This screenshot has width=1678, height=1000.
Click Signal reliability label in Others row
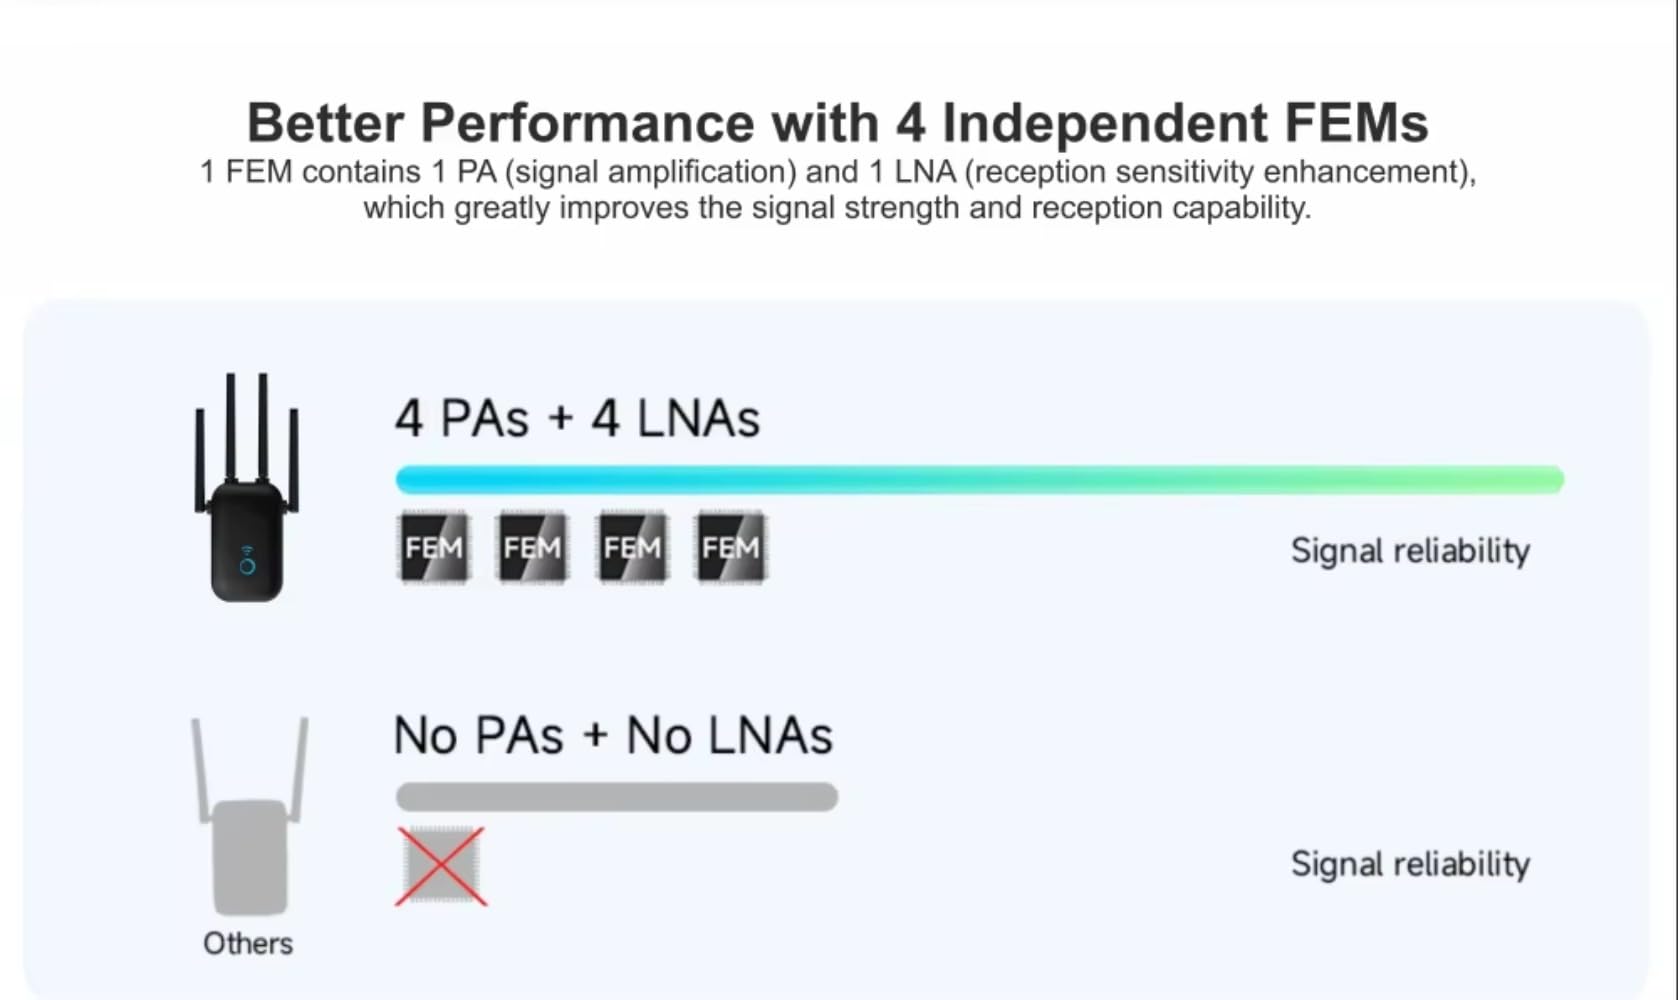pos(1410,864)
